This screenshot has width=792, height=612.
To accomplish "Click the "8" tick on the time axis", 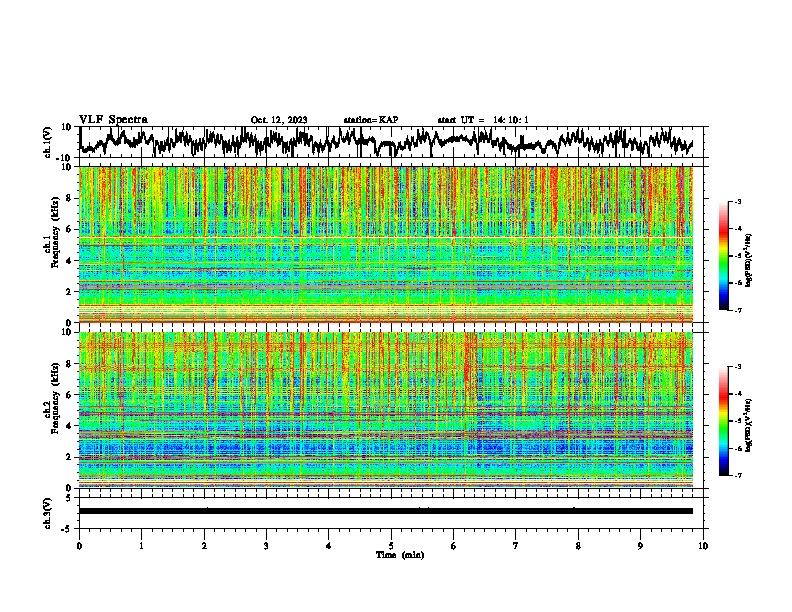I will coord(578,546).
